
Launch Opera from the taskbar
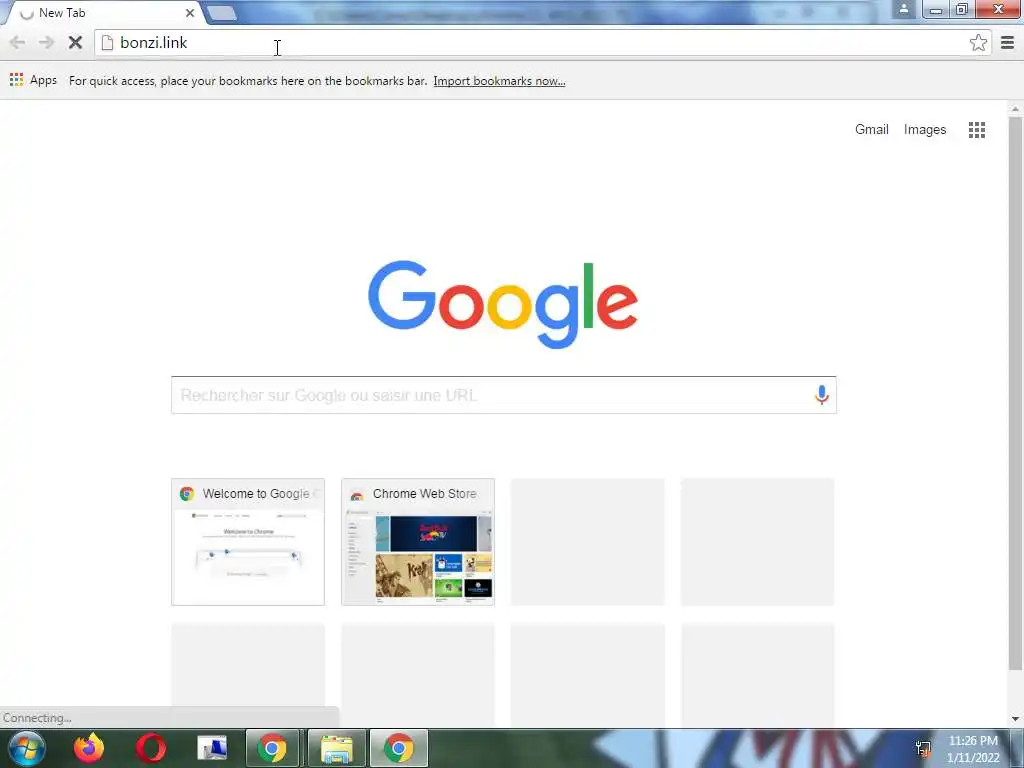click(151, 748)
